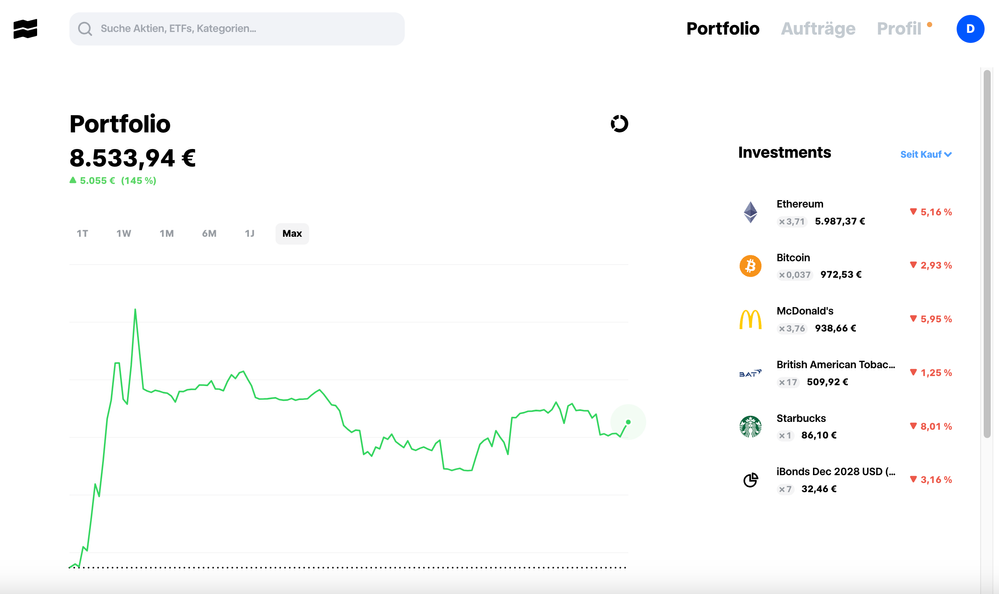Select the 1T time range
This screenshot has width=999, height=594.
82,233
